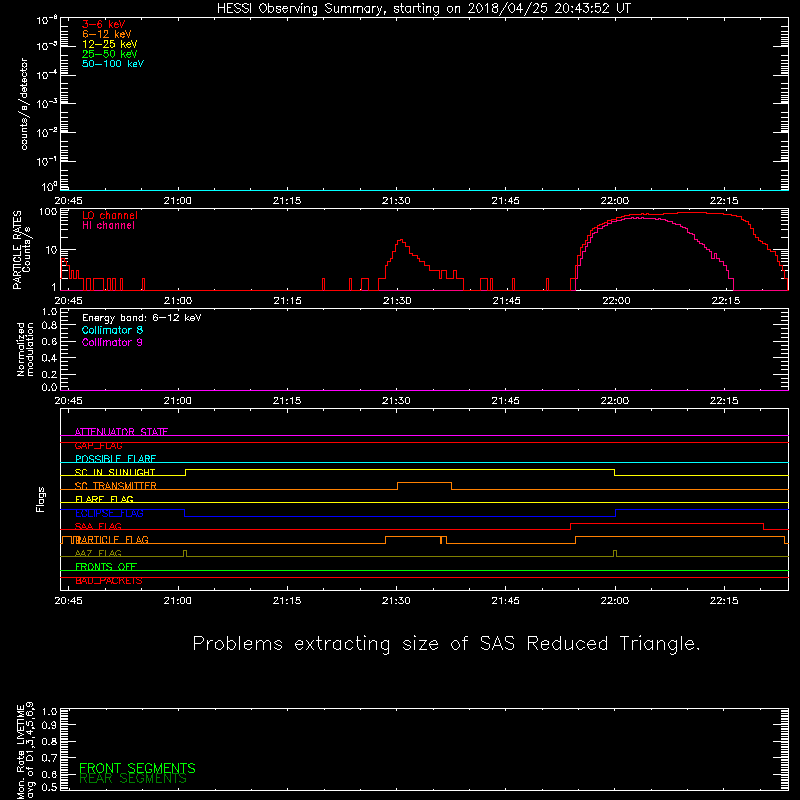Image resolution: width=800 pixels, height=800 pixels.
Task: Click the LO channel legend label
Action: point(110,215)
